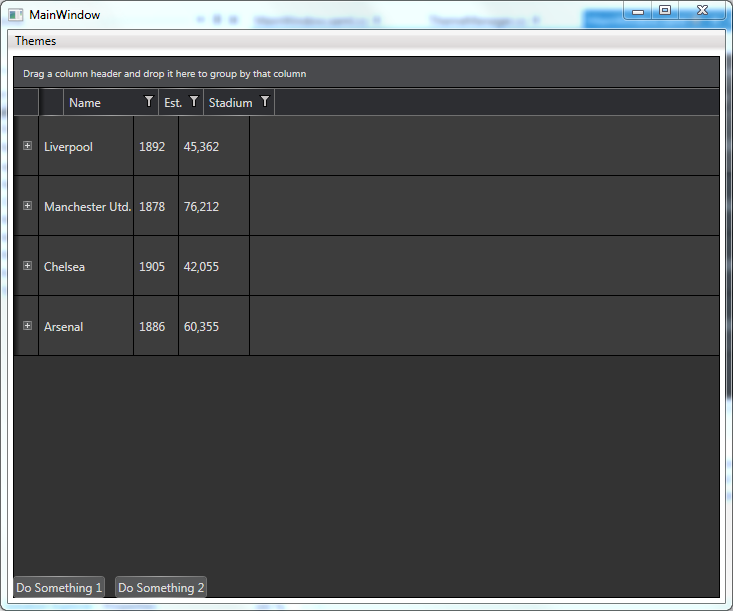Open the Est. column filter funnel
This screenshot has height=611, width=733.
tap(194, 101)
